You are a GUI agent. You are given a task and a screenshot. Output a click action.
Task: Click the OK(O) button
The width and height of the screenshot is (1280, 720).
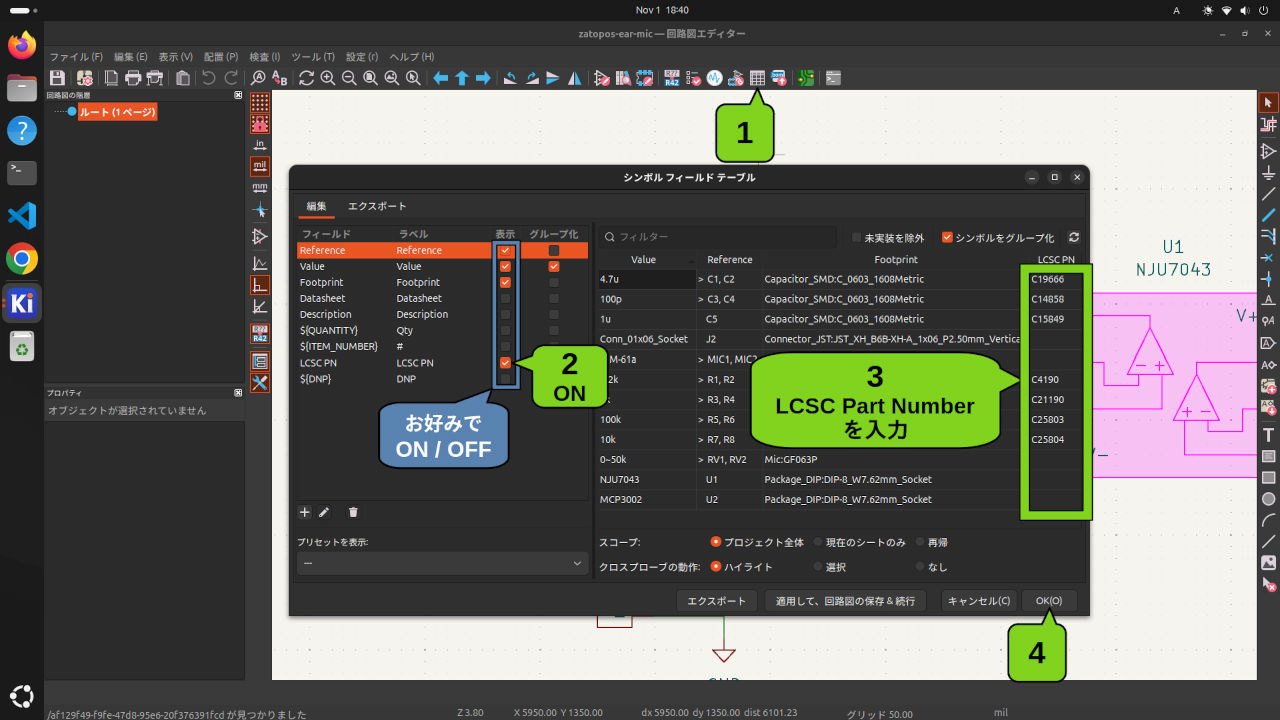point(1049,601)
